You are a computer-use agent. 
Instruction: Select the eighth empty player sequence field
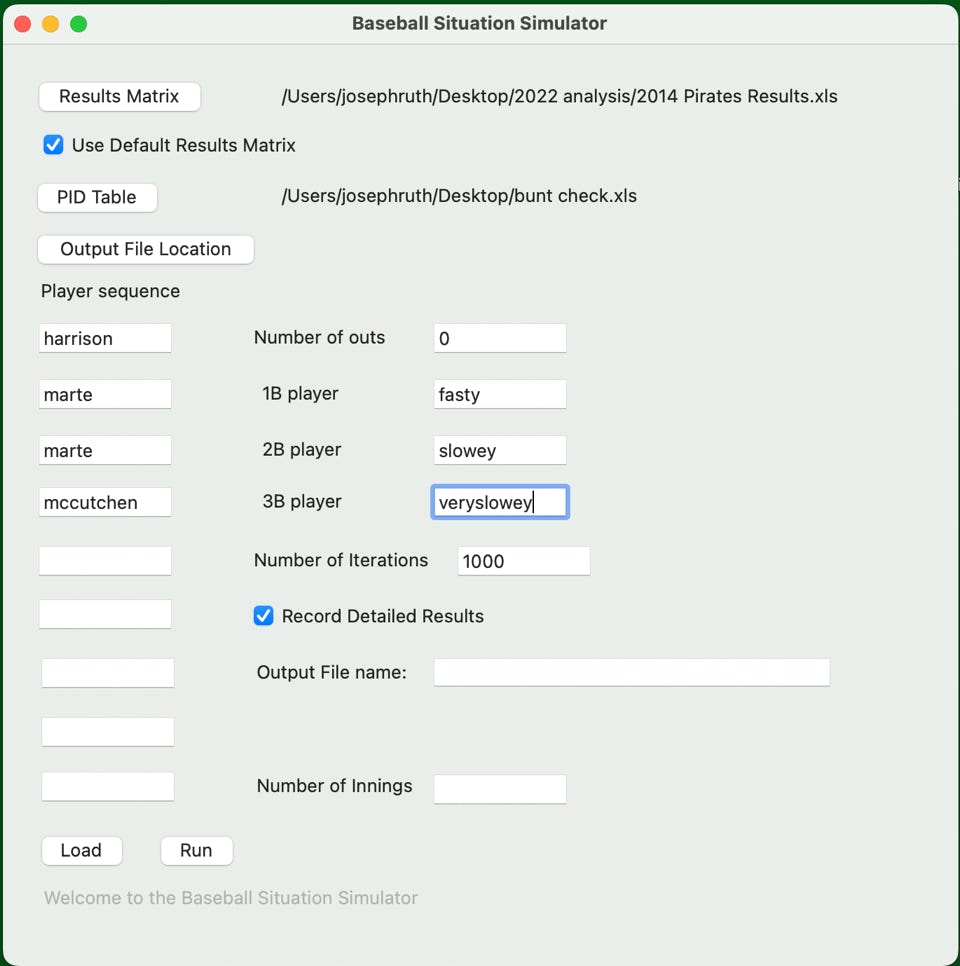108,732
